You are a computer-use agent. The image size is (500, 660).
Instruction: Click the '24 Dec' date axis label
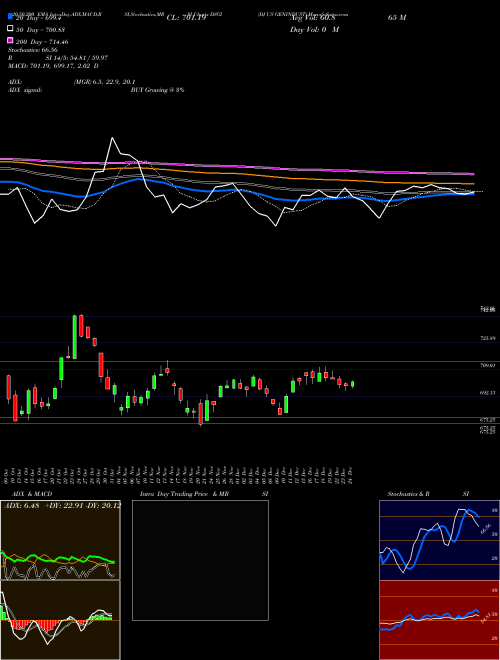351,473
